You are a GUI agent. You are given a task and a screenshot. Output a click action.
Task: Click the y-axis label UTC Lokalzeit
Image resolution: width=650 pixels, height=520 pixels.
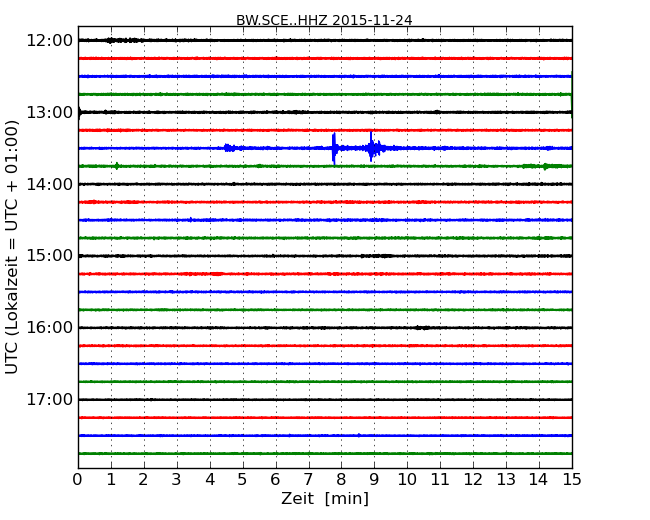pos(12,246)
